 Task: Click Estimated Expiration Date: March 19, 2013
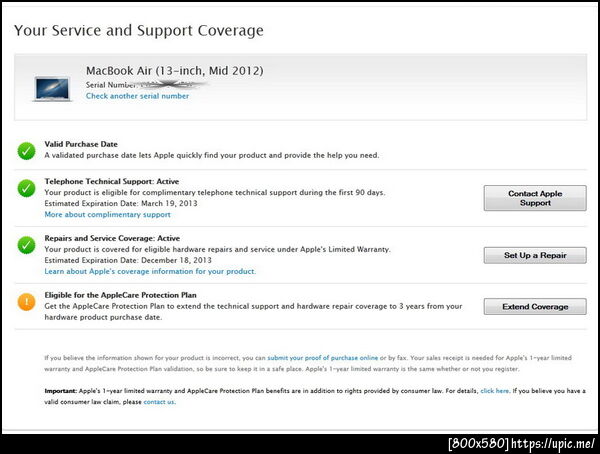pos(121,204)
